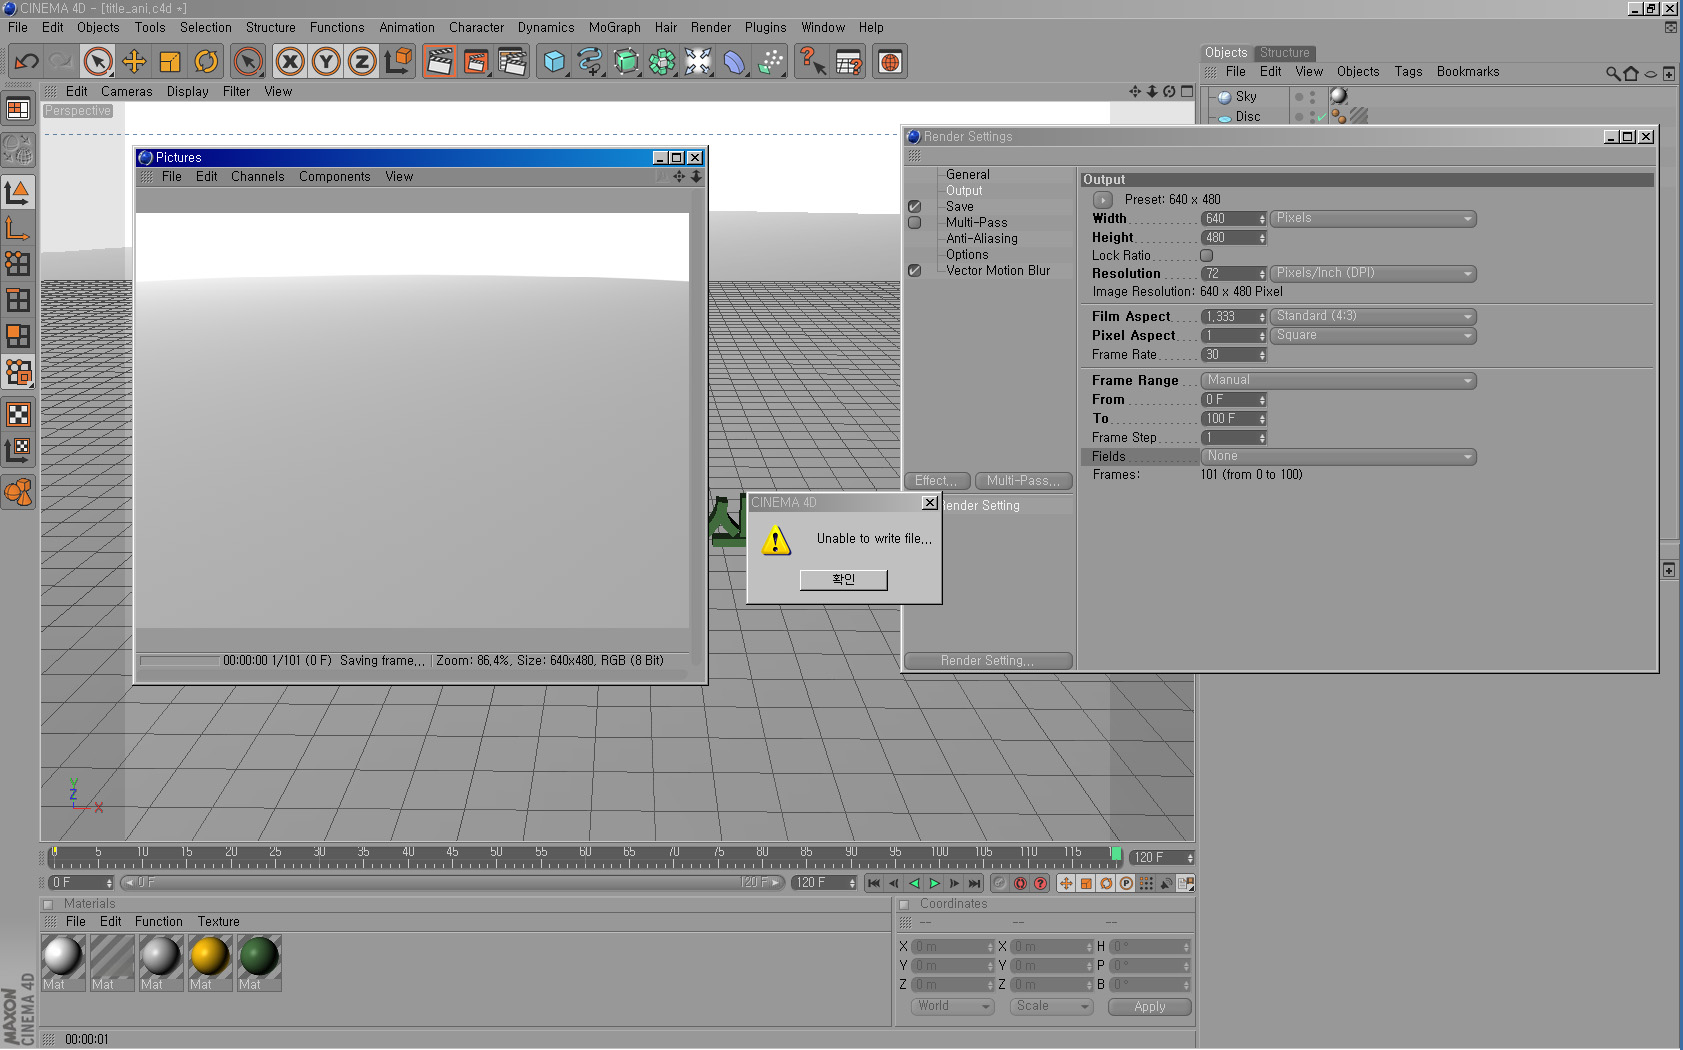
Task: Select the Move tool in top toolbar
Action: pos(134,62)
